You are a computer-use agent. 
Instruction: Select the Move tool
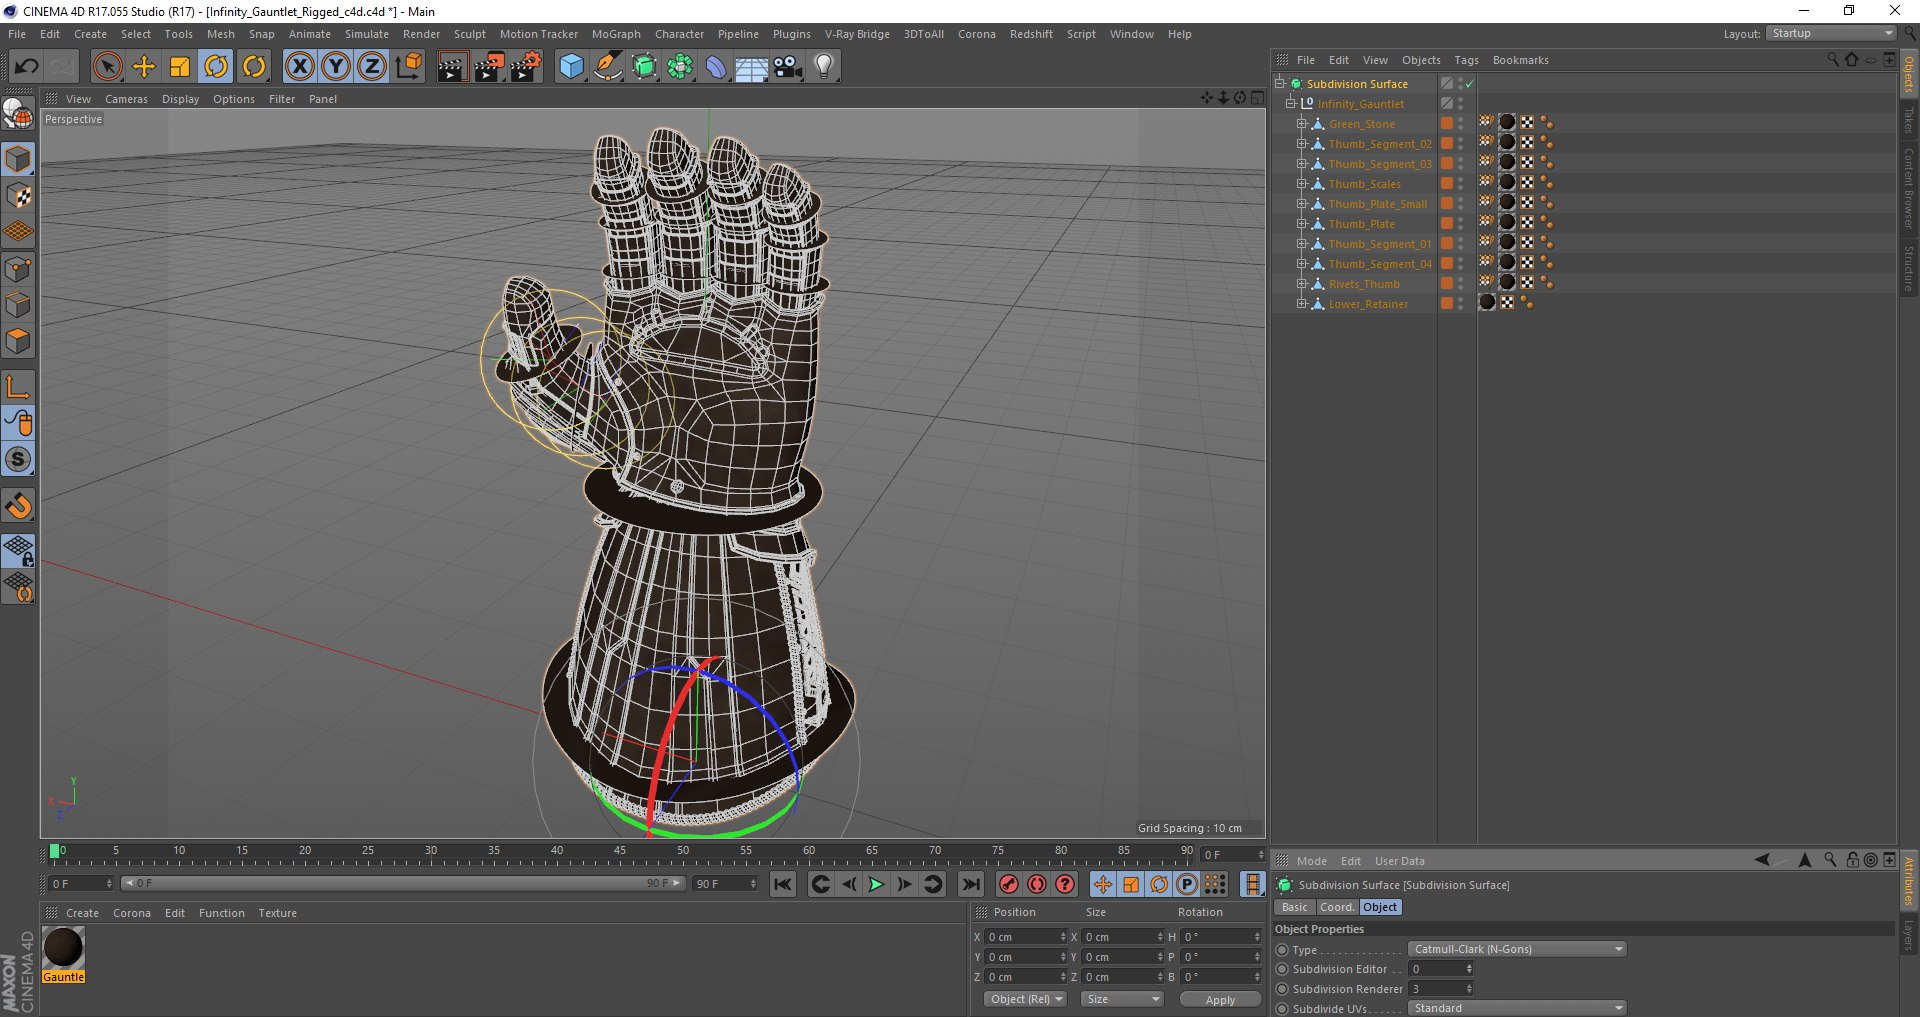click(144, 67)
